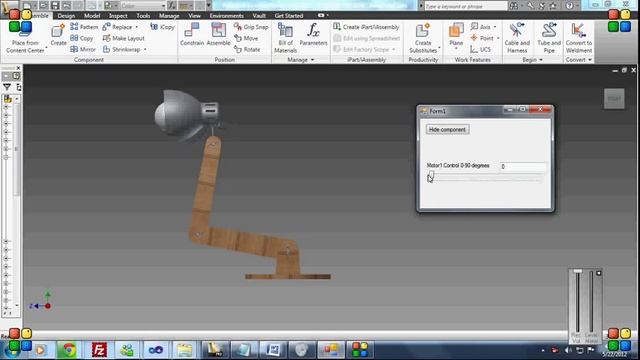Screen dimensions: 640x360
Task: Open the Axis tool dropdown arrow
Action: [x=495, y=27]
